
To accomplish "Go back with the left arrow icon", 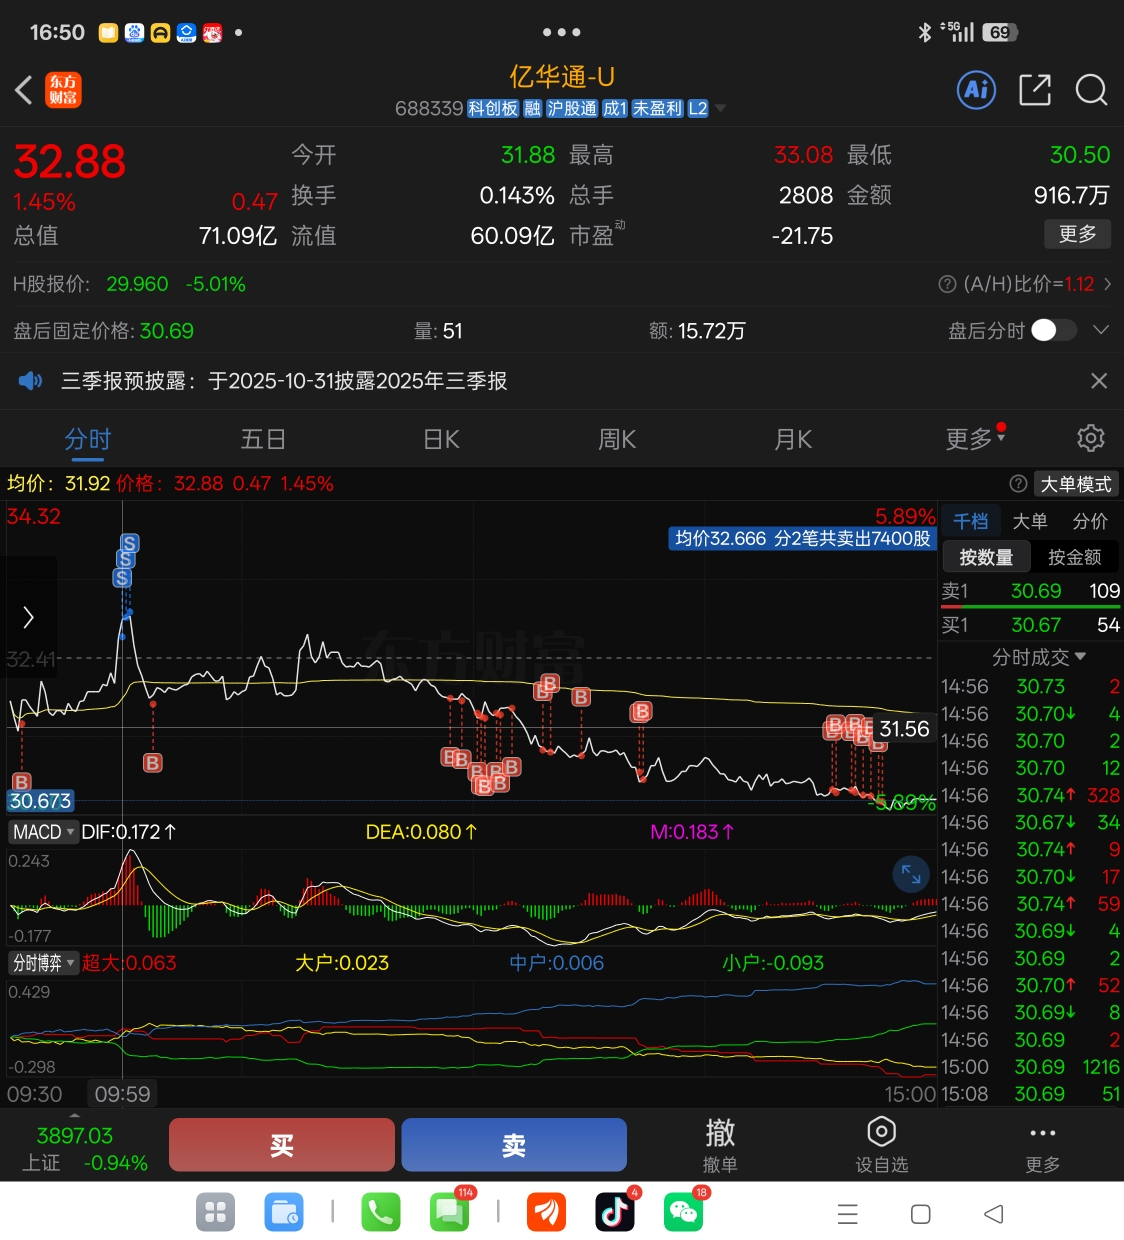I will tap(24, 90).
